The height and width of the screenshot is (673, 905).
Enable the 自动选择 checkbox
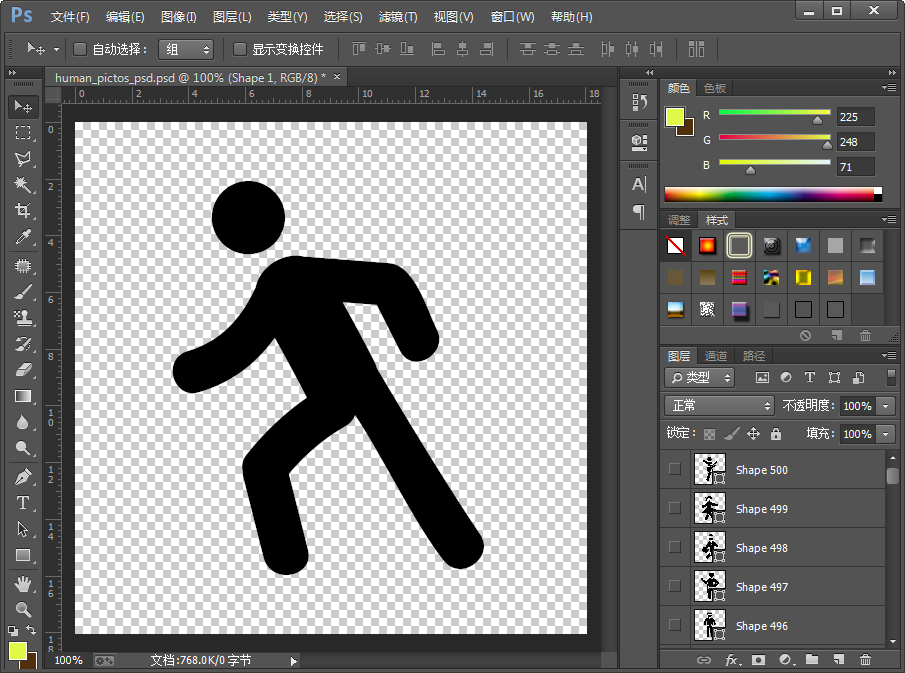(x=80, y=49)
